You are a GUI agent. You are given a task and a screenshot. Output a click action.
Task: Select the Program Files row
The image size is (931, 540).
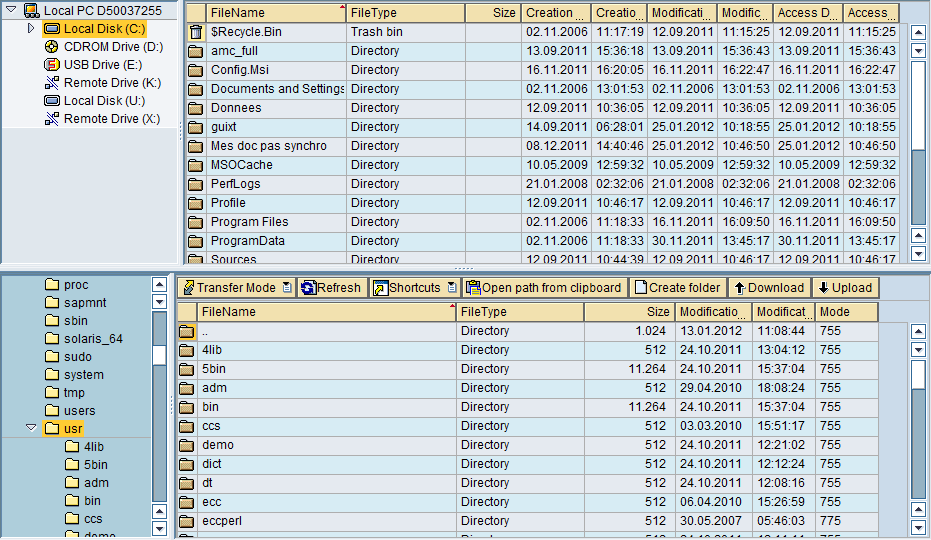click(x=543, y=222)
